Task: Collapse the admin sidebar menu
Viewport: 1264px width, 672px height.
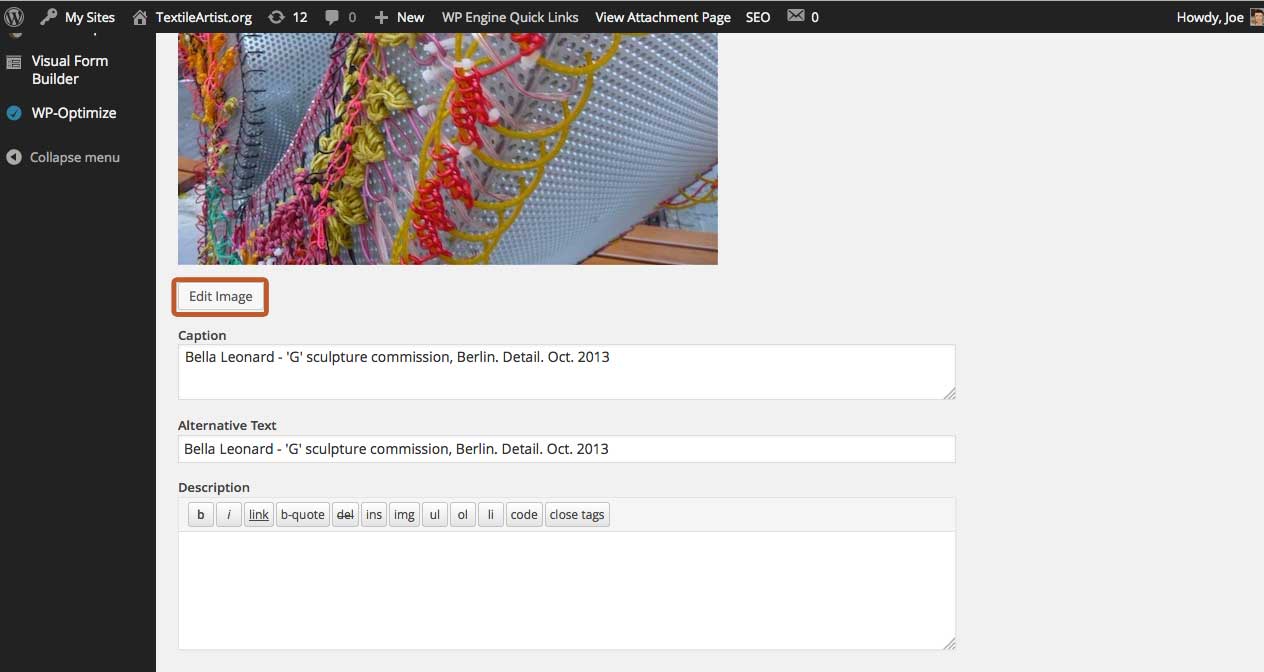Action: (64, 157)
